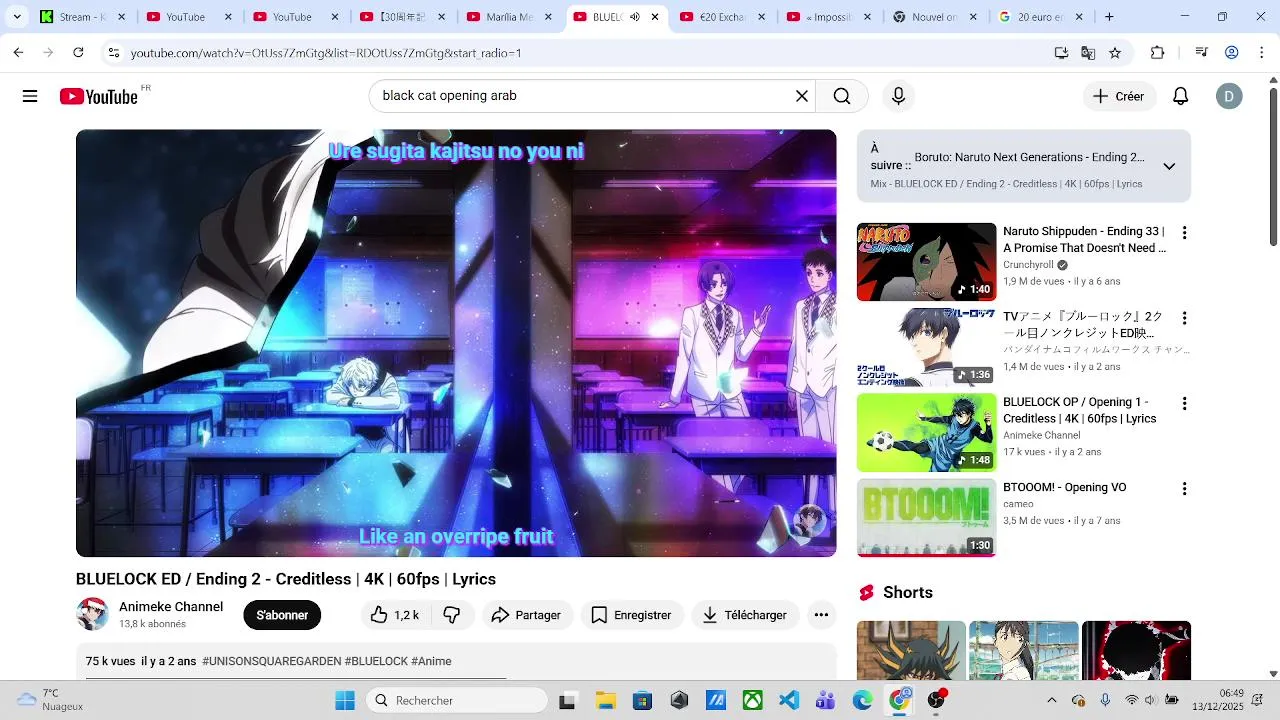Bookmark this page with the star
Viewport: 1280px width, 720px height.
click(1115, 53)
